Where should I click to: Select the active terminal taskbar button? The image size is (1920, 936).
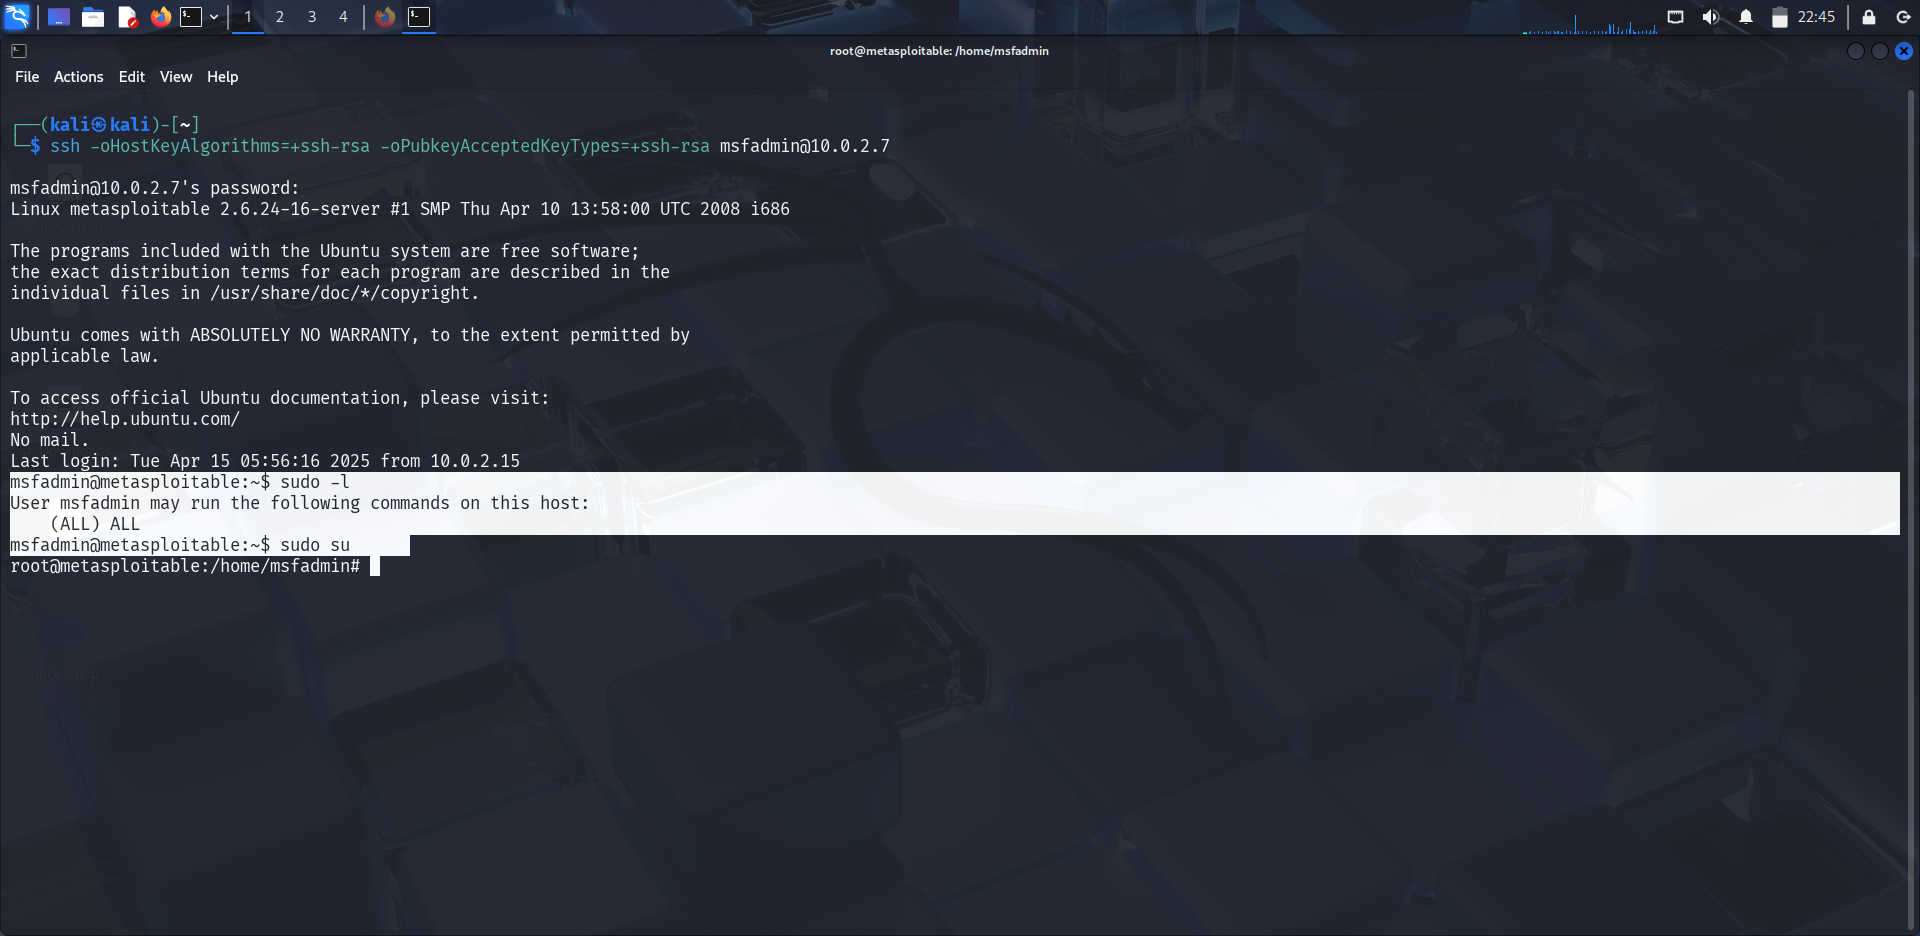click(419, 17)
